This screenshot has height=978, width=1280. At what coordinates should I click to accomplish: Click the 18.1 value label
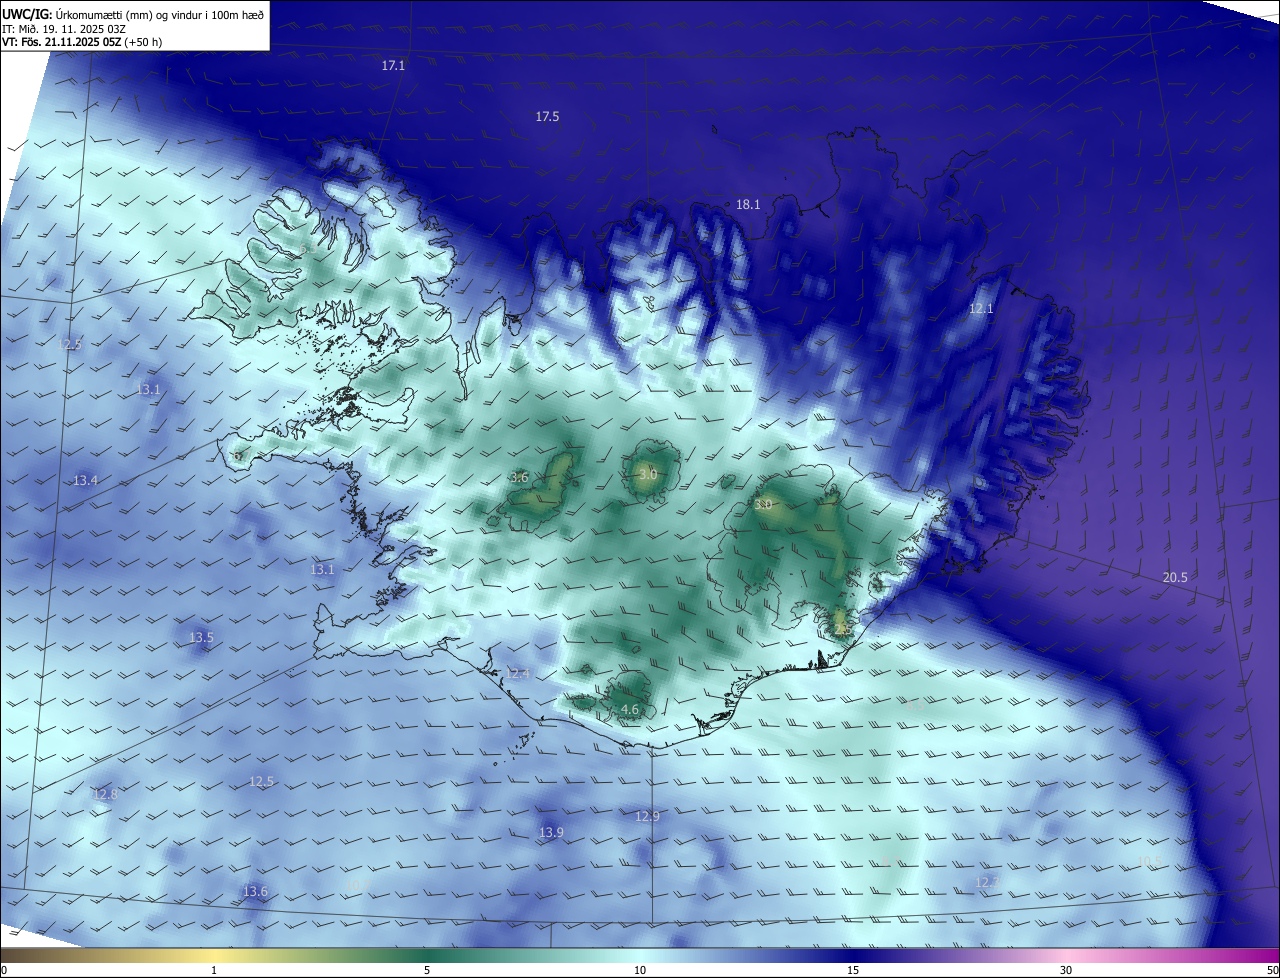point(748,204)
